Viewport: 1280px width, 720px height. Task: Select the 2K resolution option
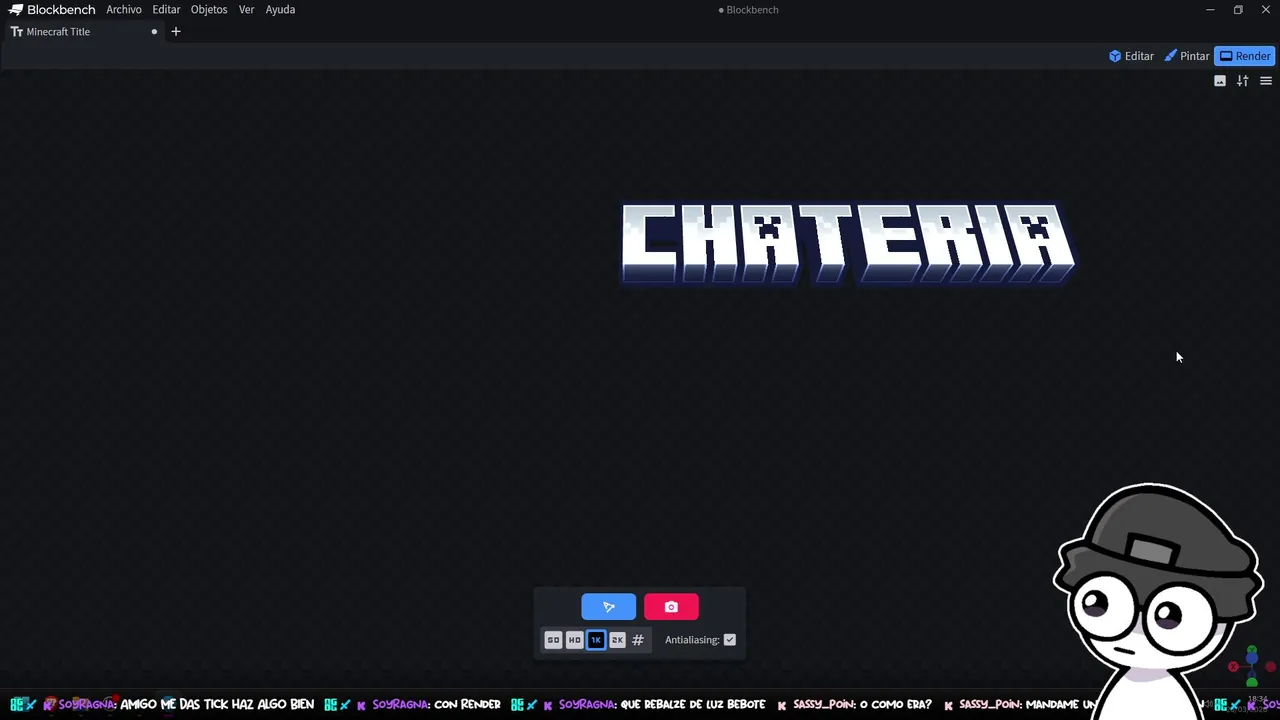(617, 640)
